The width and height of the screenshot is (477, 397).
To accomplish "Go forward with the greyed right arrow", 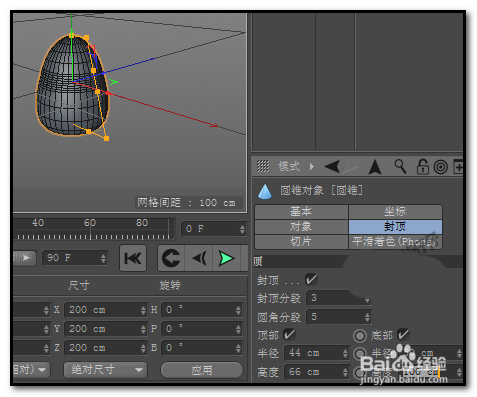I will (349, 166).
